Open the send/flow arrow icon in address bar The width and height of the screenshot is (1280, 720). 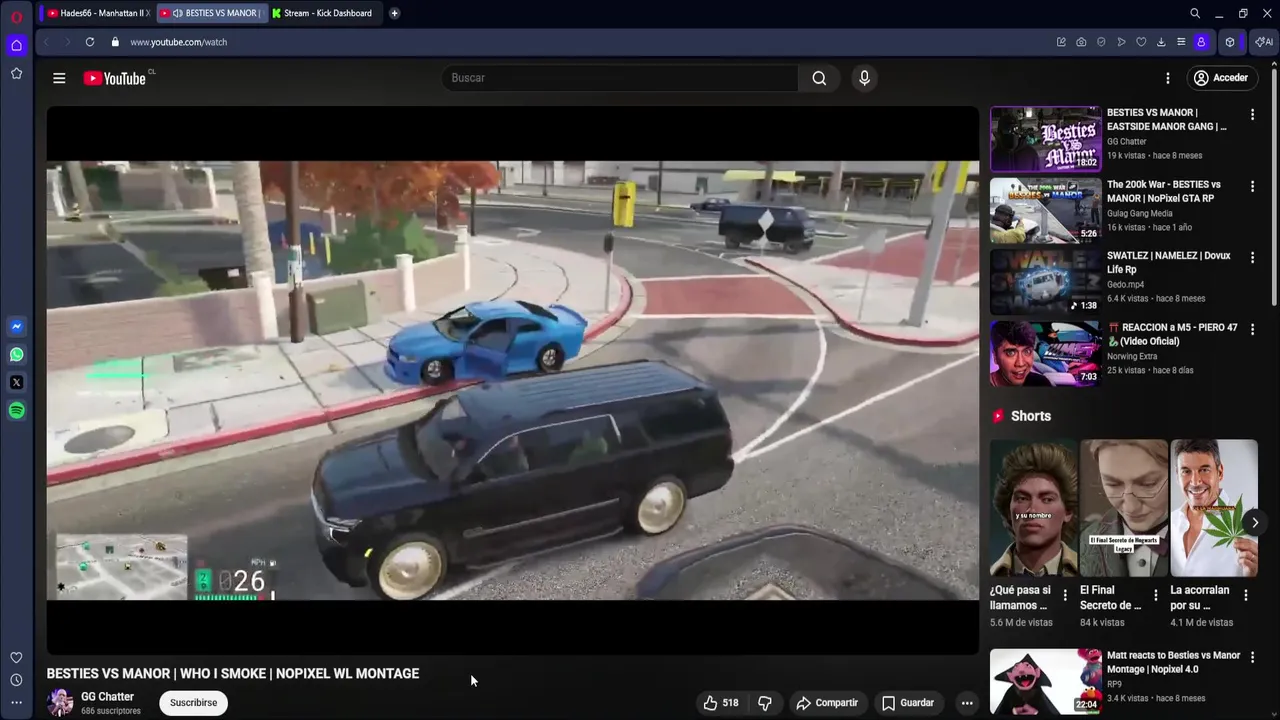tap(1121, 42)
